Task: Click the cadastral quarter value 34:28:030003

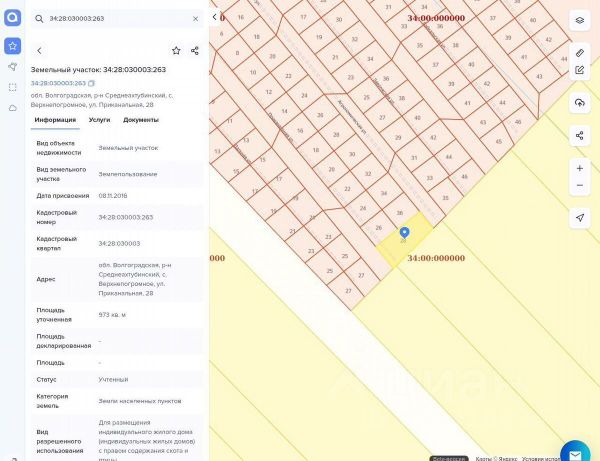Action: pyautogui.click(x=119, y=243)
